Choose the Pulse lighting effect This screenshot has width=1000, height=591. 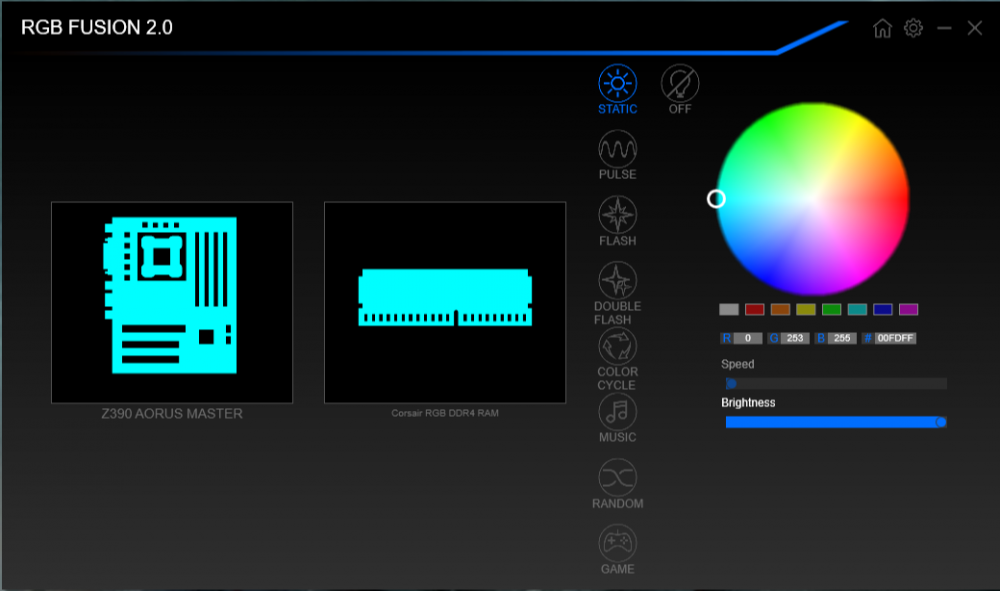click(617, 149)
